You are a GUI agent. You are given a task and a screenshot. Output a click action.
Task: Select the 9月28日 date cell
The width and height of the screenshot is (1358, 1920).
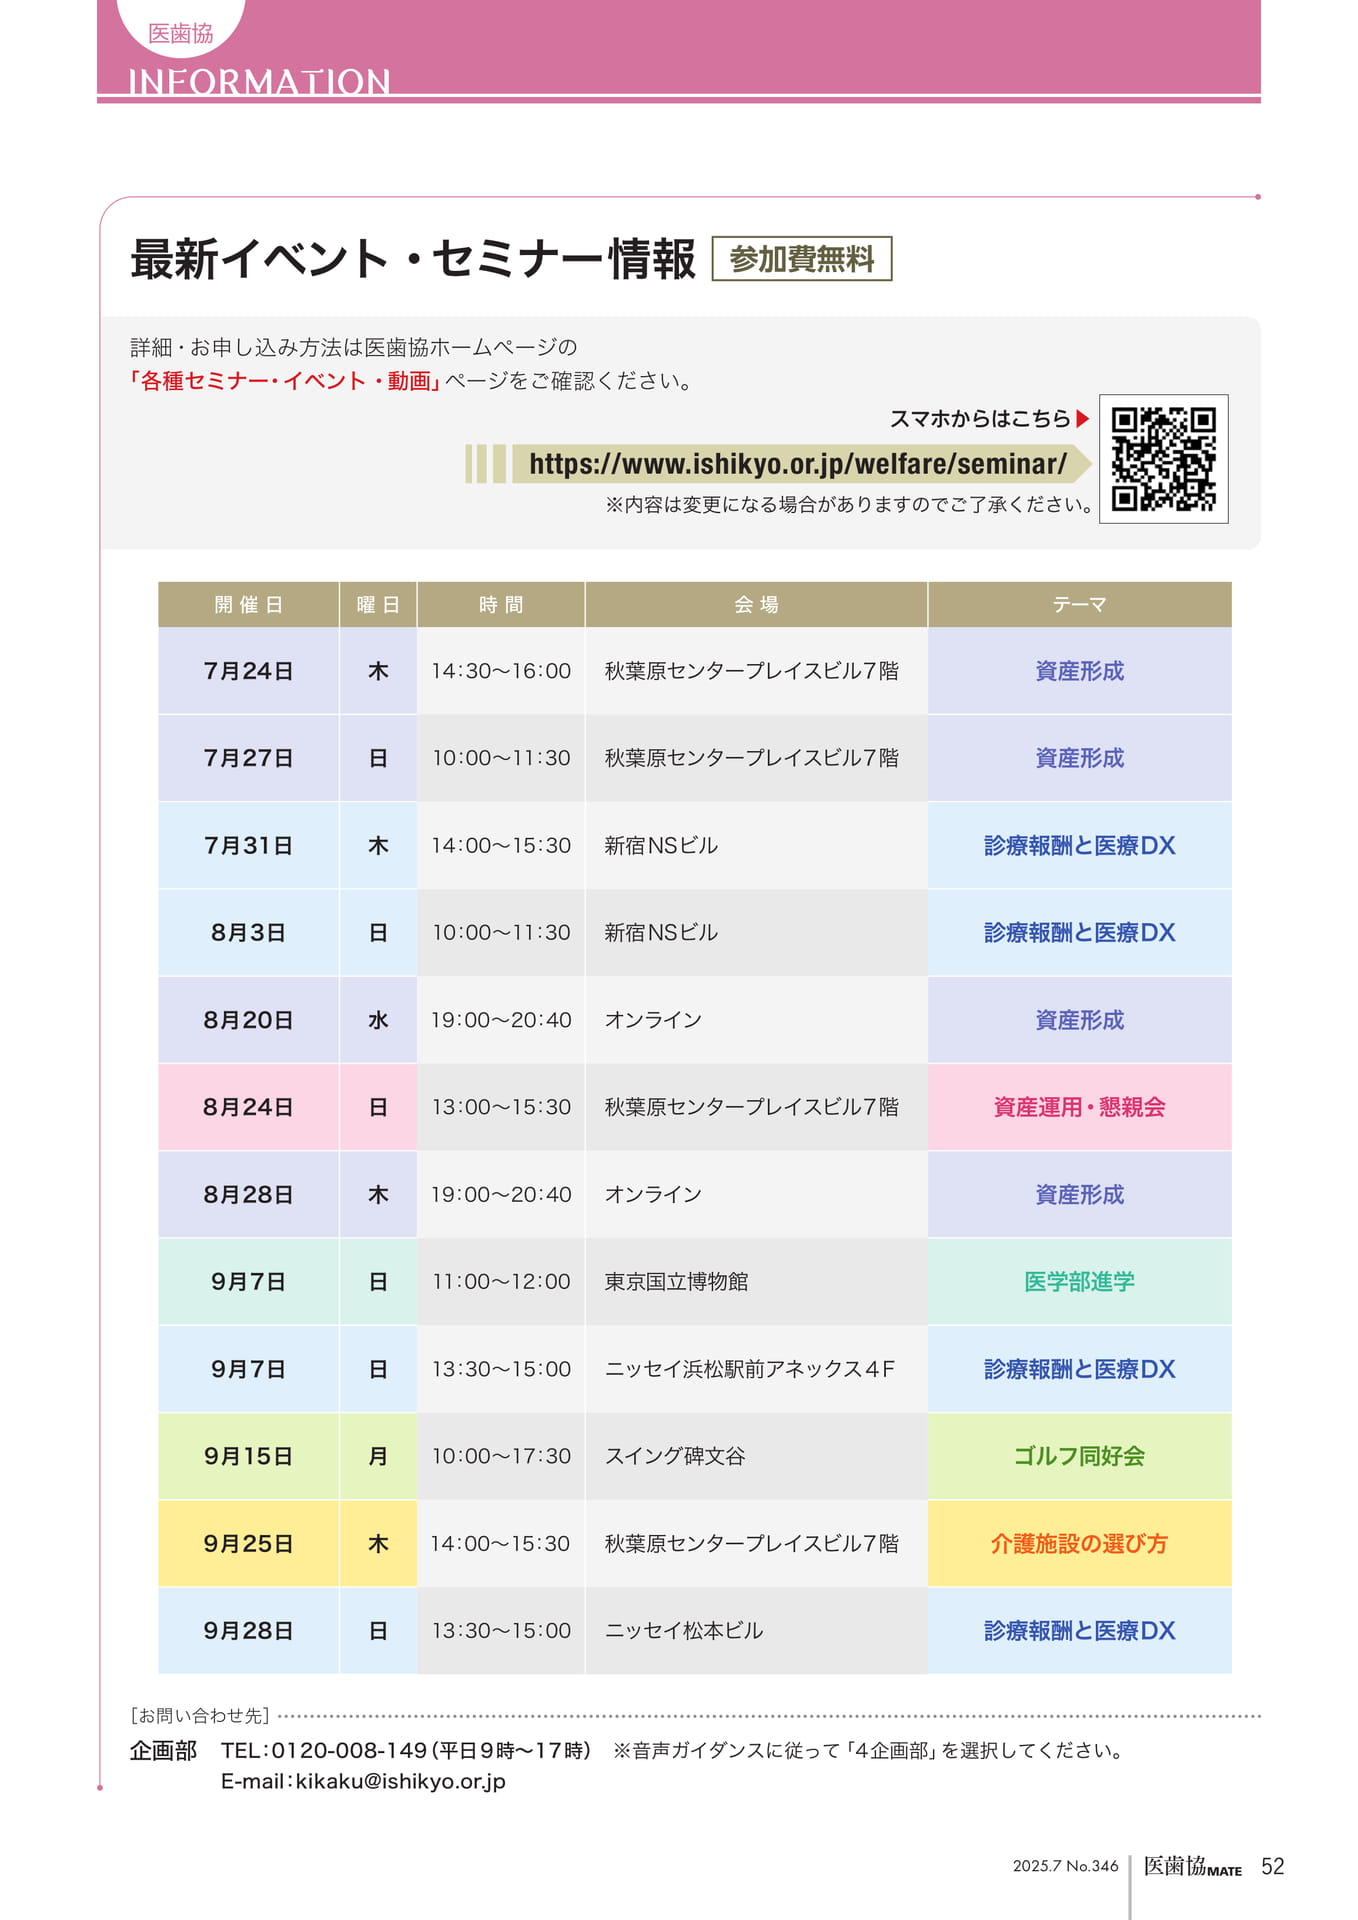(x=249, y=1631)
